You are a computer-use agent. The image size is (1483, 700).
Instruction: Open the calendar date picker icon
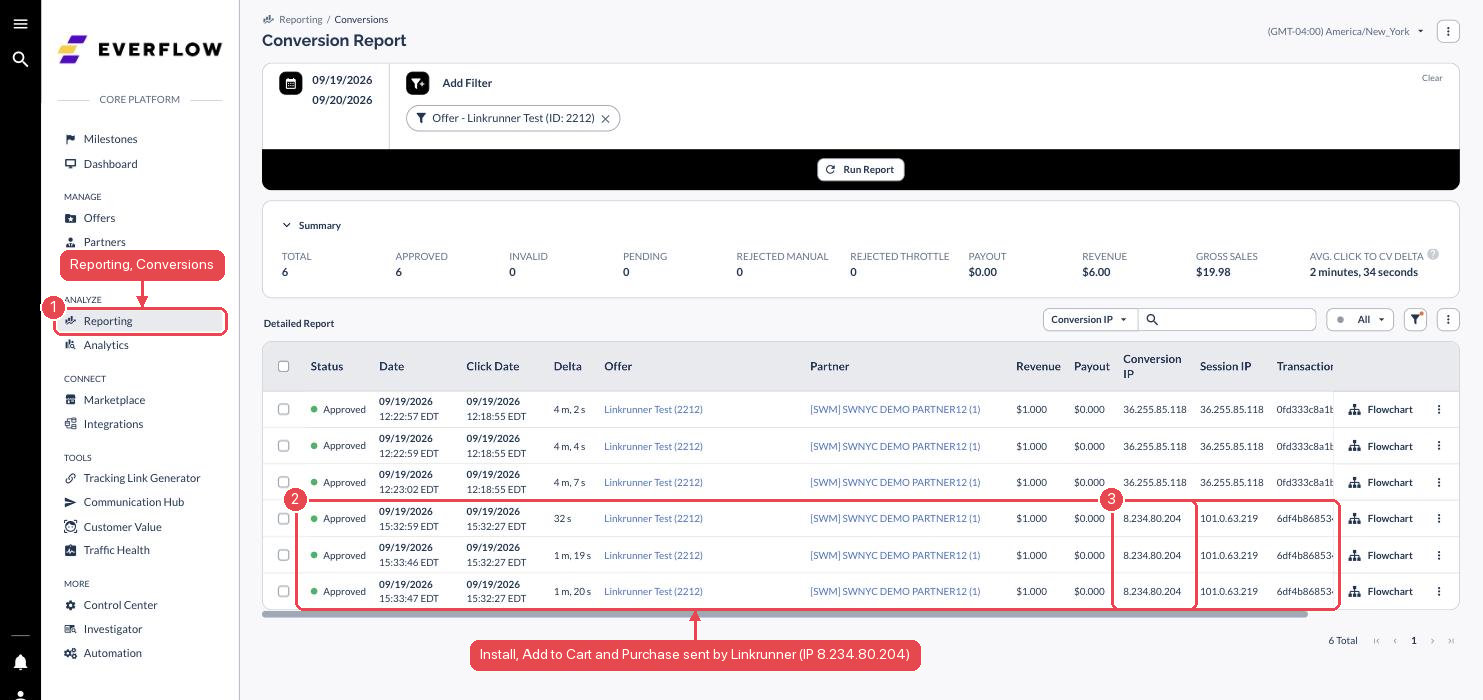pos(291,83)
